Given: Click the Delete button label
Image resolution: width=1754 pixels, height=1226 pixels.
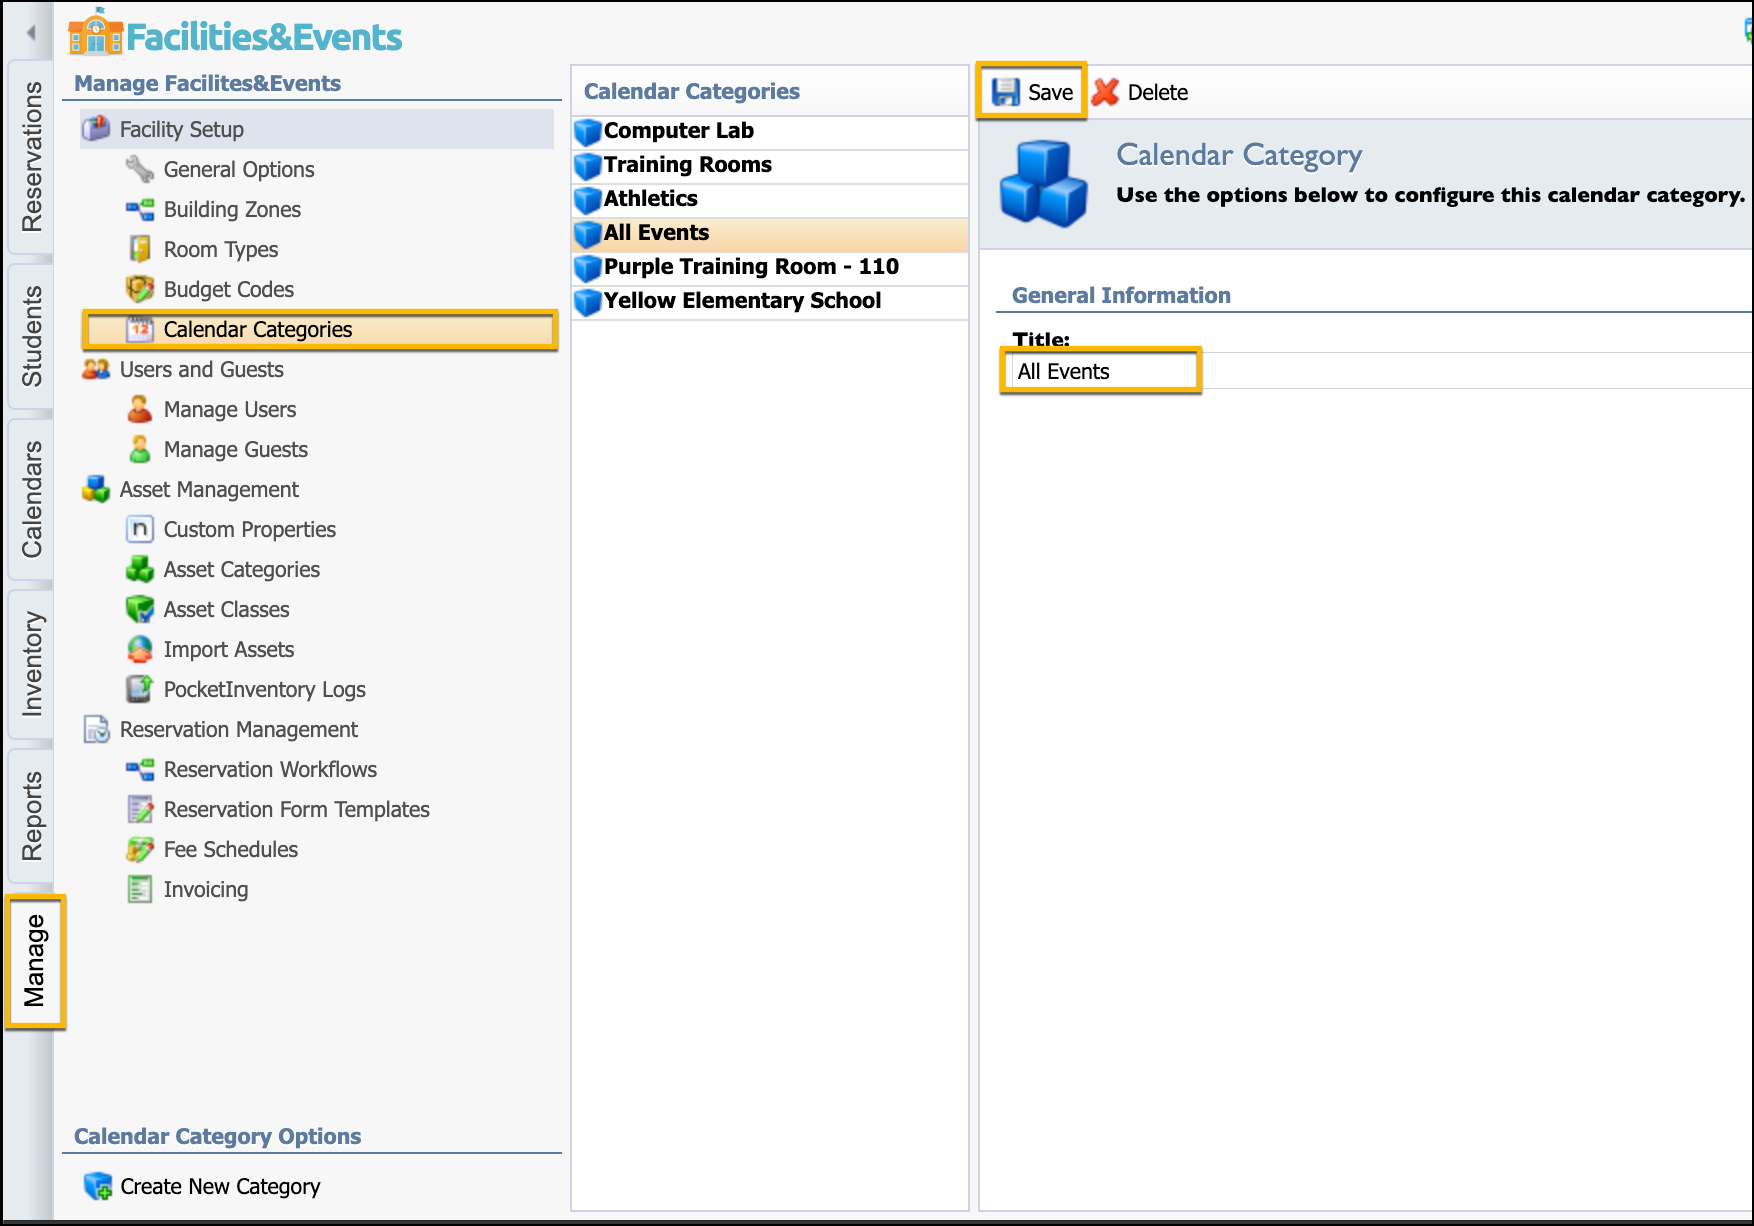Looking at the screenshot, I should tap(1158, 92).
